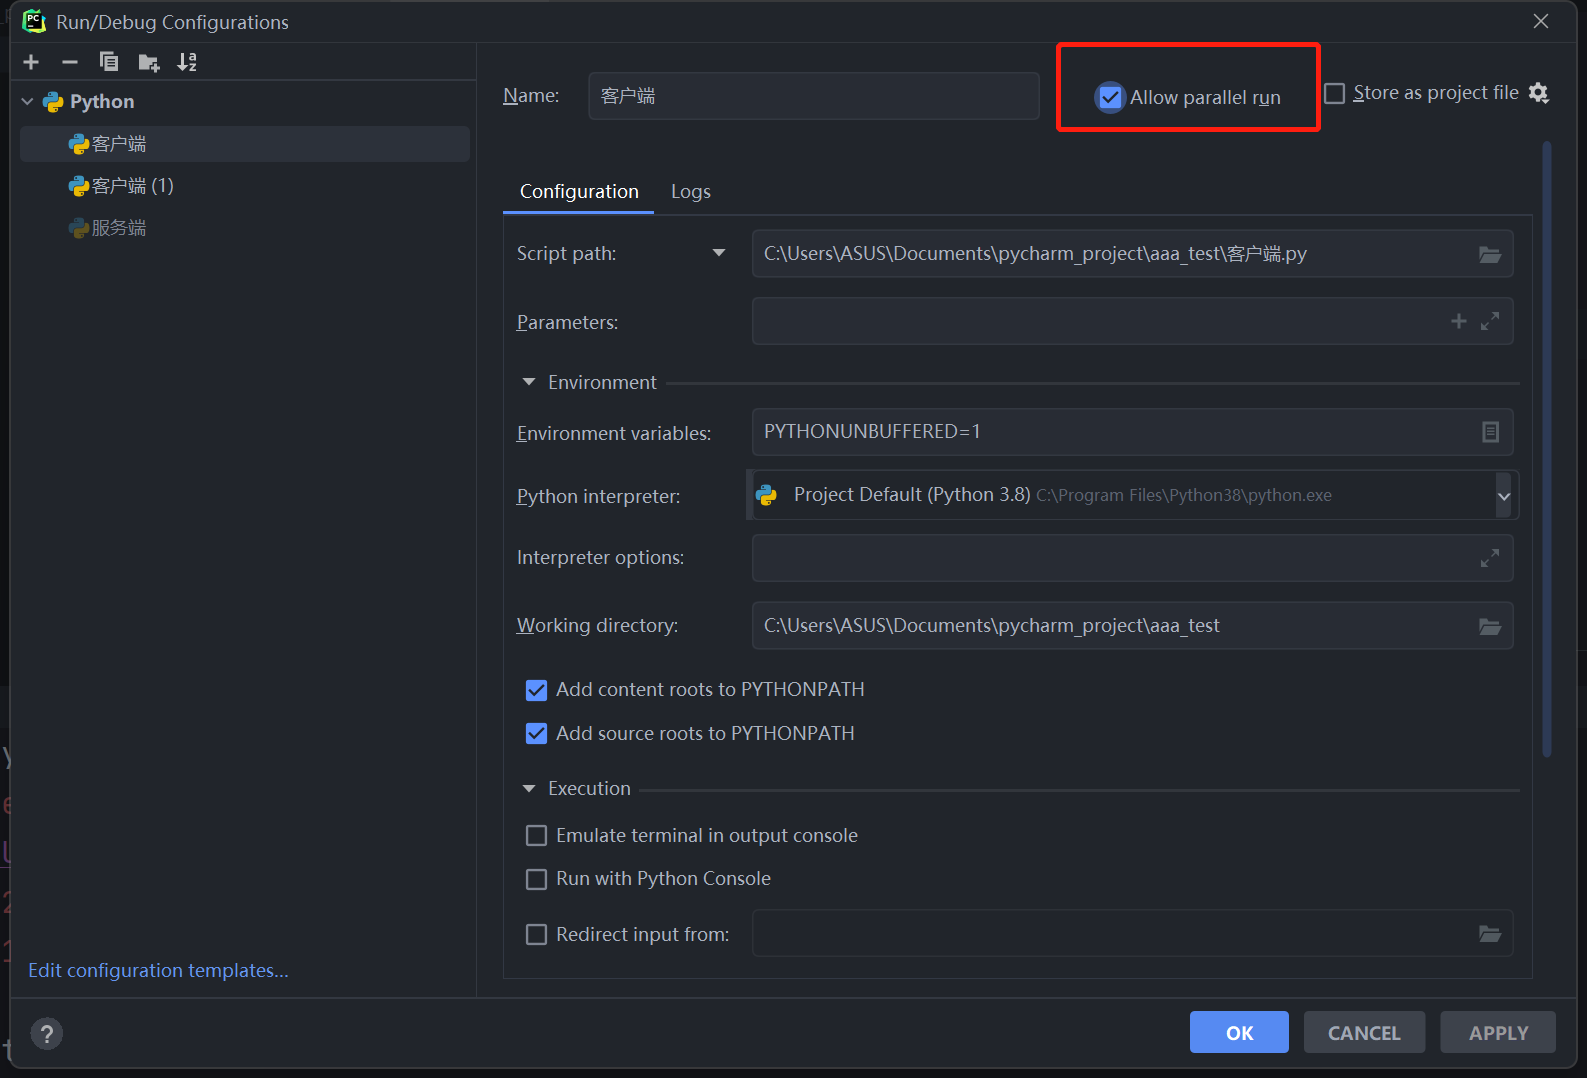The height and width of the screenshot is (1078, 1587).
Task: Select the 客户端 configuration
Action: 245,144
